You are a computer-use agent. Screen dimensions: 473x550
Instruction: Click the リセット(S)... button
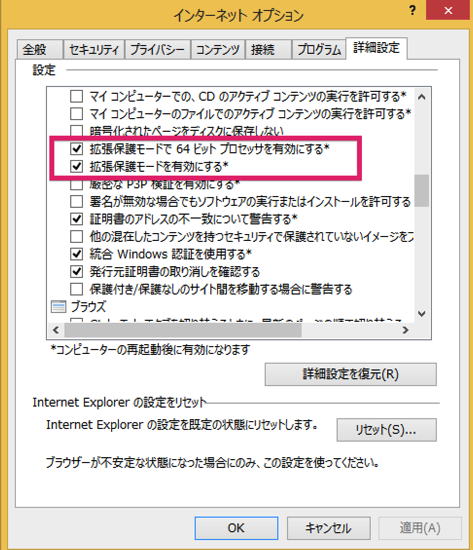click(x=386, y=430)
